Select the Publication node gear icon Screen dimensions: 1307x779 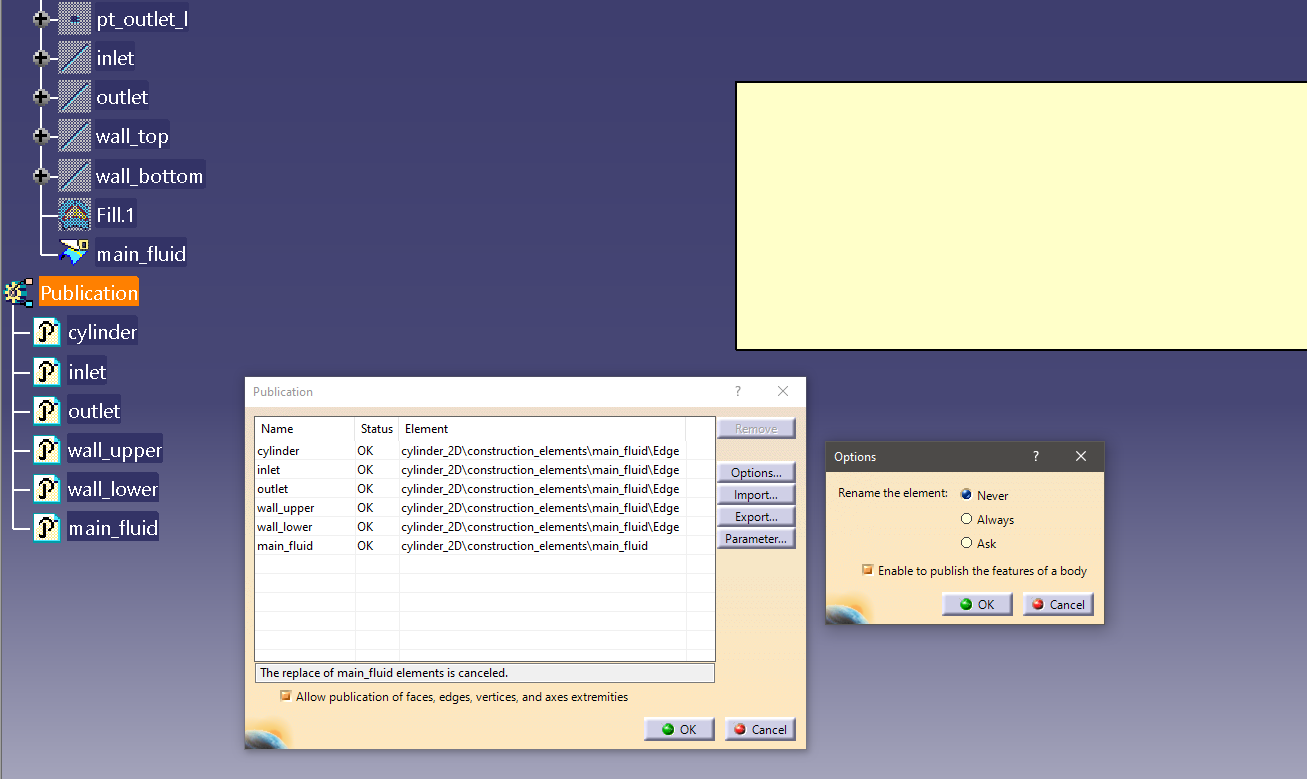(x=18, y=293)
